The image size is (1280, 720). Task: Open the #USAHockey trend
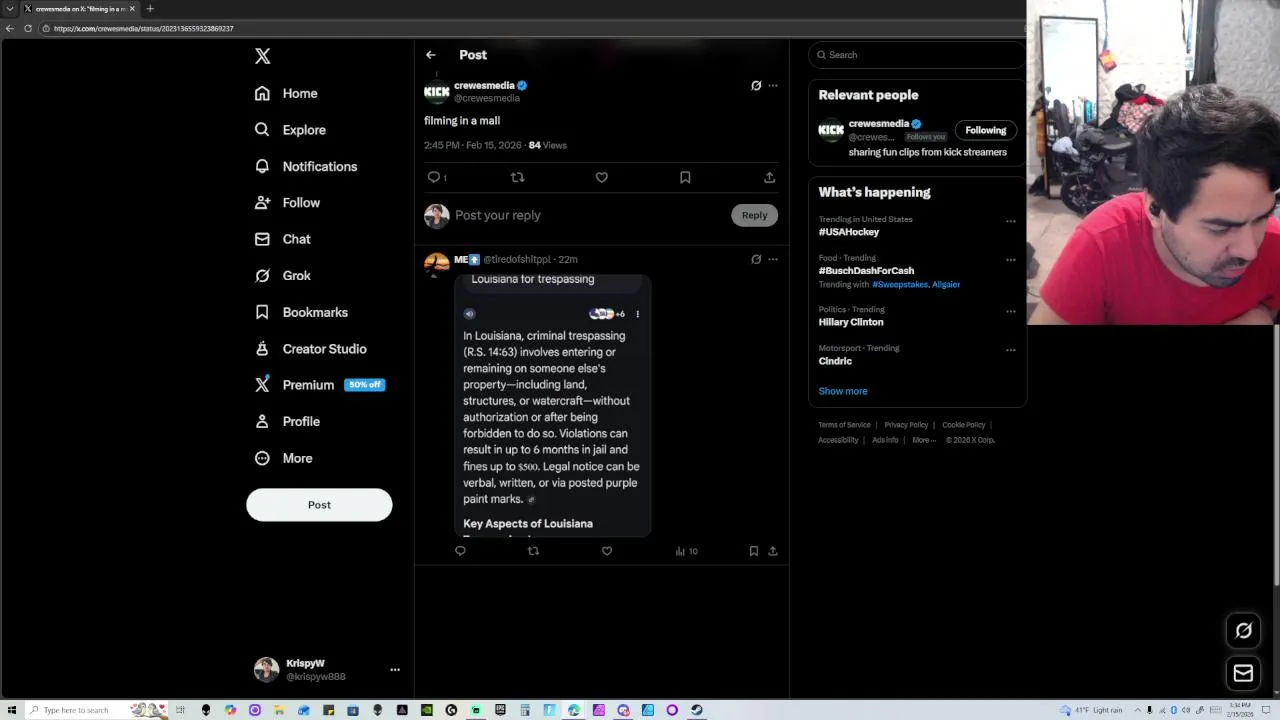(849, 232)
